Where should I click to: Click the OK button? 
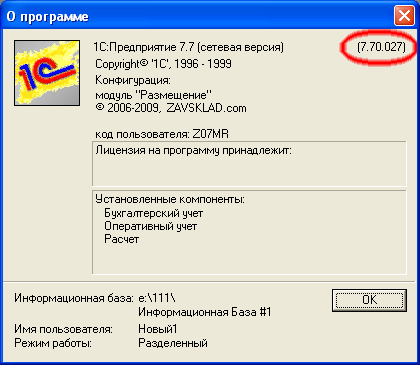click(369, 300)
